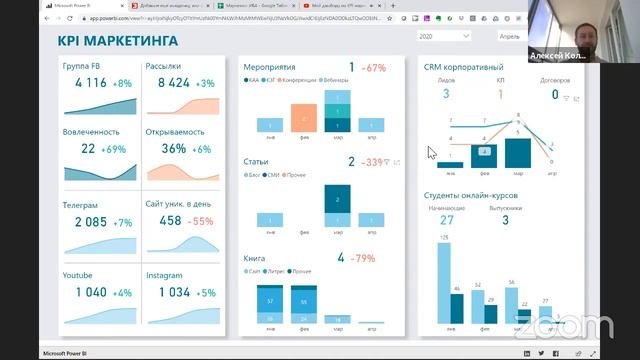
Task: Select янв stacked bar in Книга chart
Action: coord(270,304)
